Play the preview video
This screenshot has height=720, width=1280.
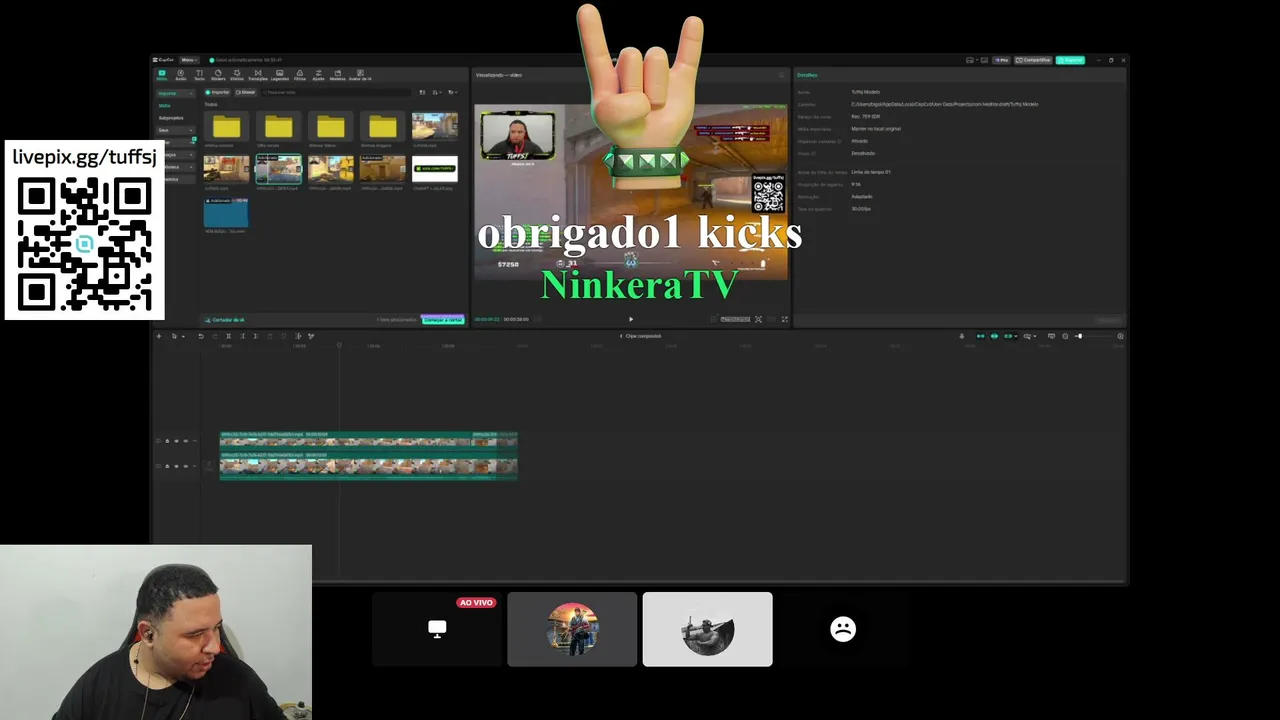[x=630, y=319]
